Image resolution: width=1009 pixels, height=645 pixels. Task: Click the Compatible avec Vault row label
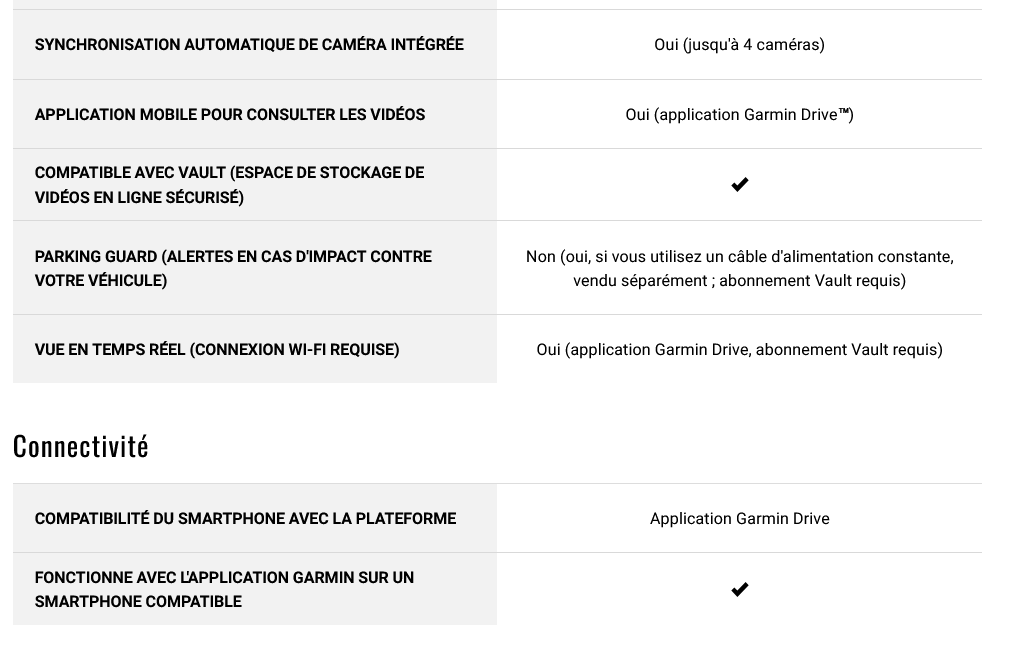229,185
